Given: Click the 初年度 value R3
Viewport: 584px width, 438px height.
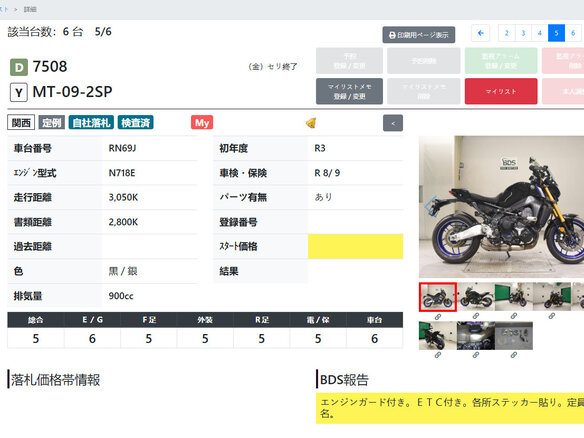Looking at the screenshot, I should (320, 148).
